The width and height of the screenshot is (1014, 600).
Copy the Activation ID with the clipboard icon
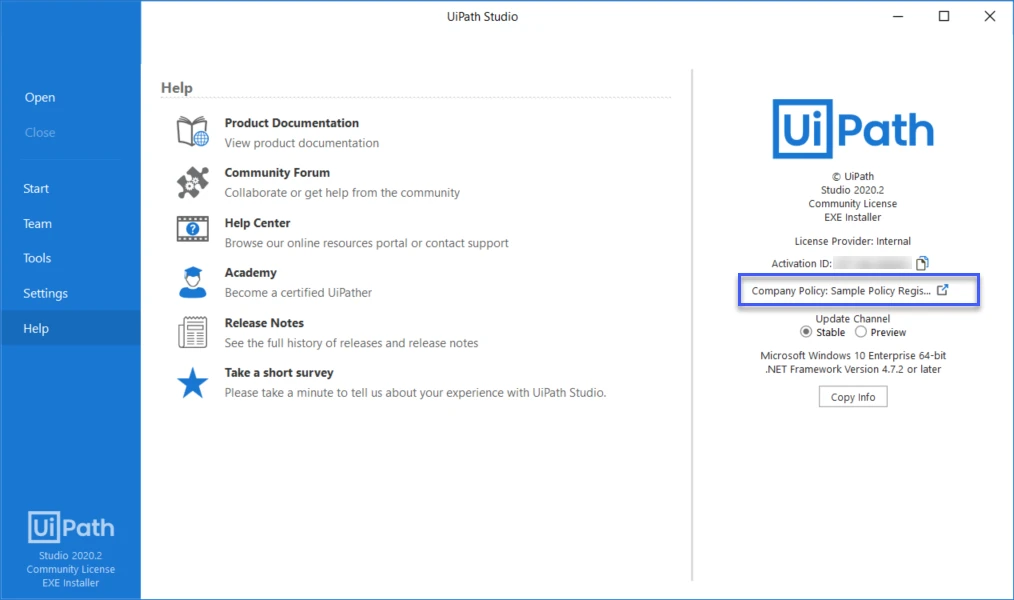[x=922, y=262]
